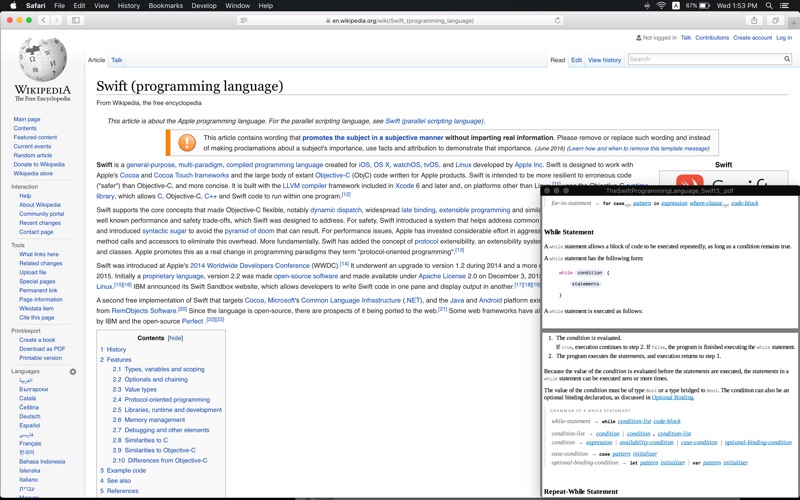The height and width of the screenshot is (500, 800).
Task: Open RemObjects Software link
Action: 144,311
